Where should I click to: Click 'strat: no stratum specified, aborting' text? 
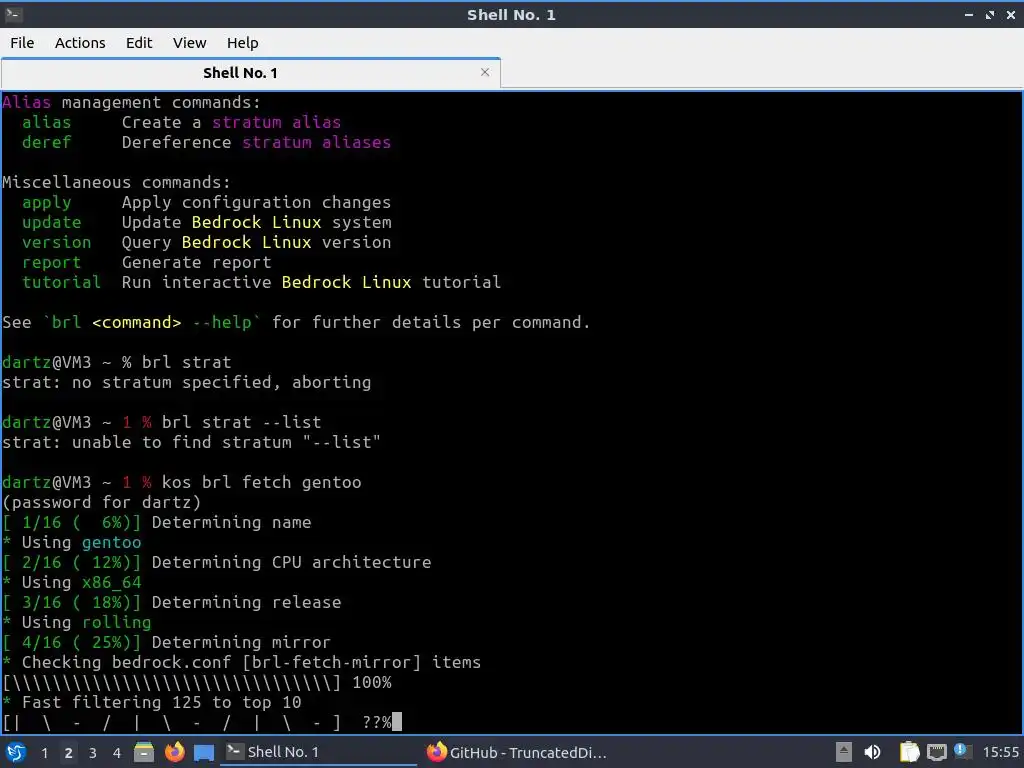[x=187, y=383]
